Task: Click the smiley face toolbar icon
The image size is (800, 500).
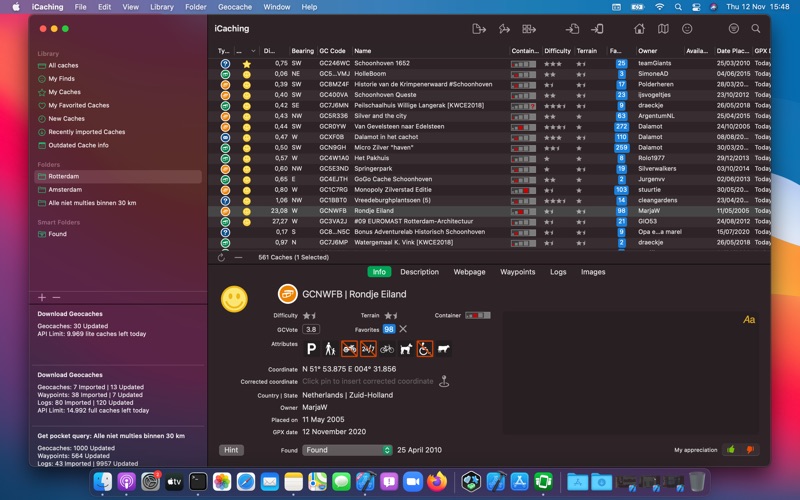Action: click(687, 29)
